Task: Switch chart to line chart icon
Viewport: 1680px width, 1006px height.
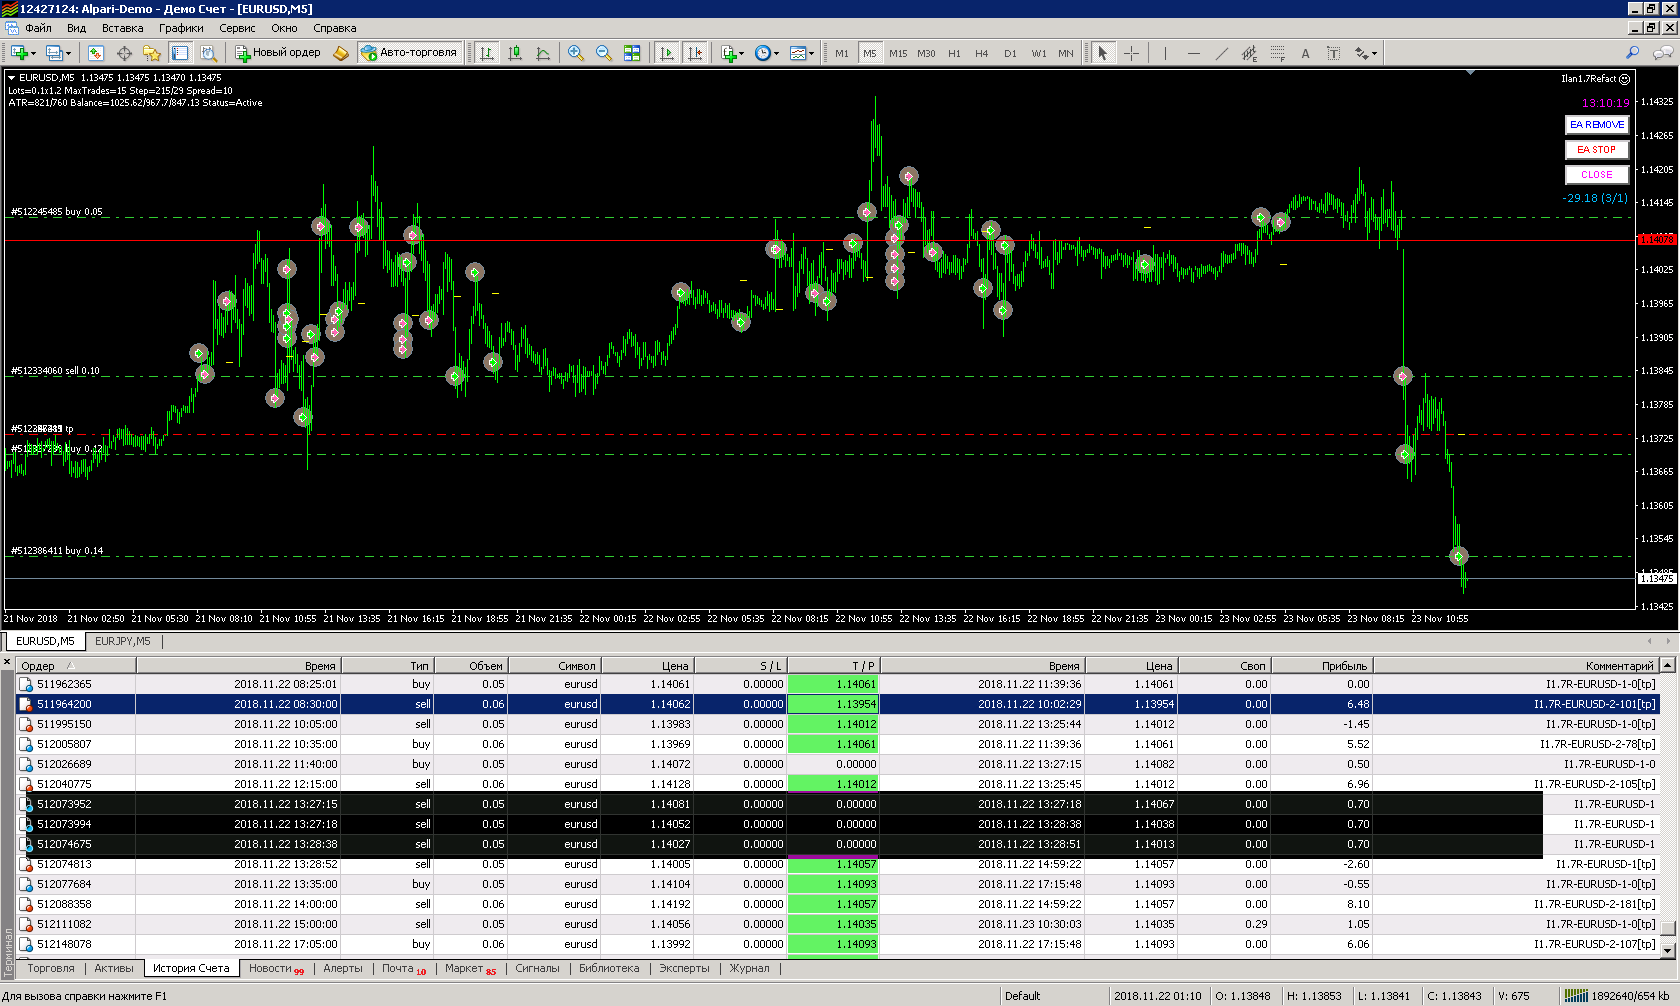Action: 543,53
